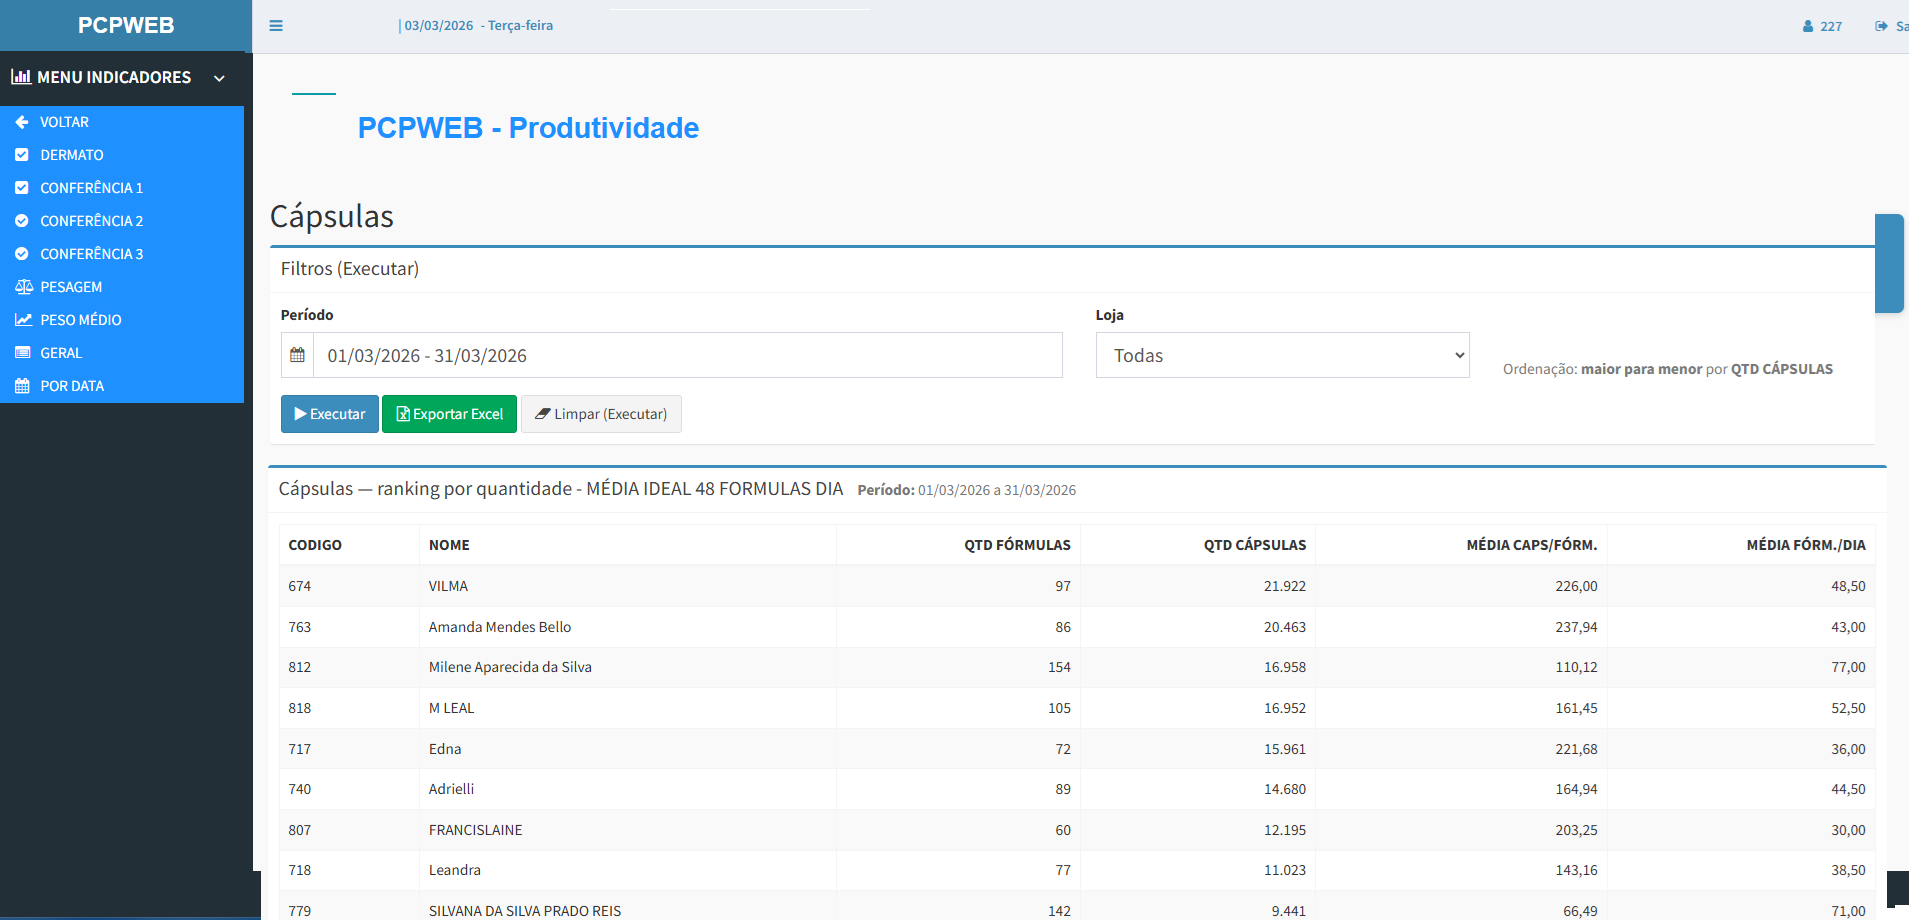Toggle the CONFERÊNCIA 1 checkbox item
This screenshot has width=1909, height=920.
pyautogui.click(x=24, y=188)
